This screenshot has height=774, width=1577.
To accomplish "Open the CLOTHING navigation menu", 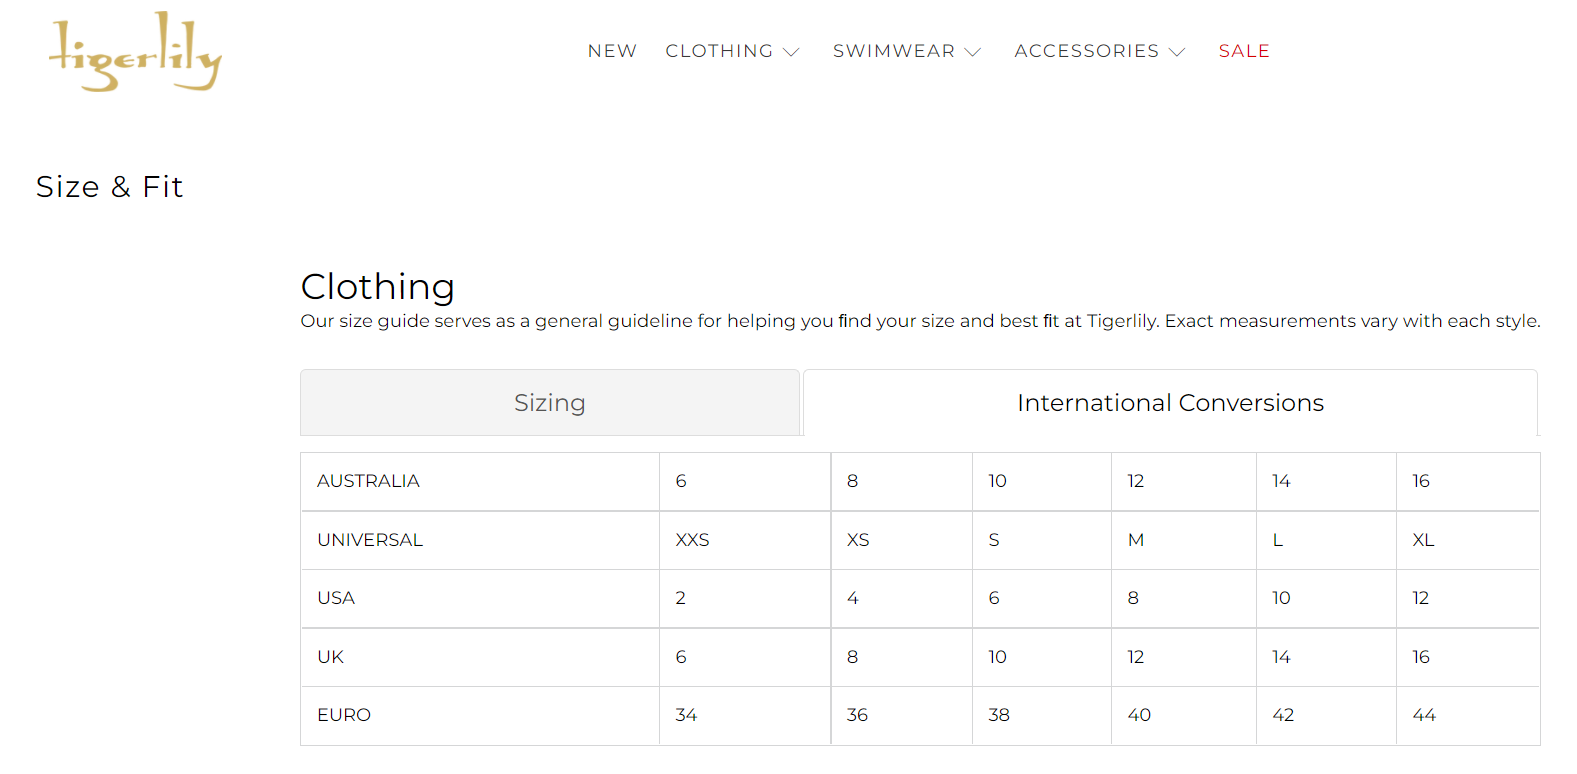I will point(719,51).
